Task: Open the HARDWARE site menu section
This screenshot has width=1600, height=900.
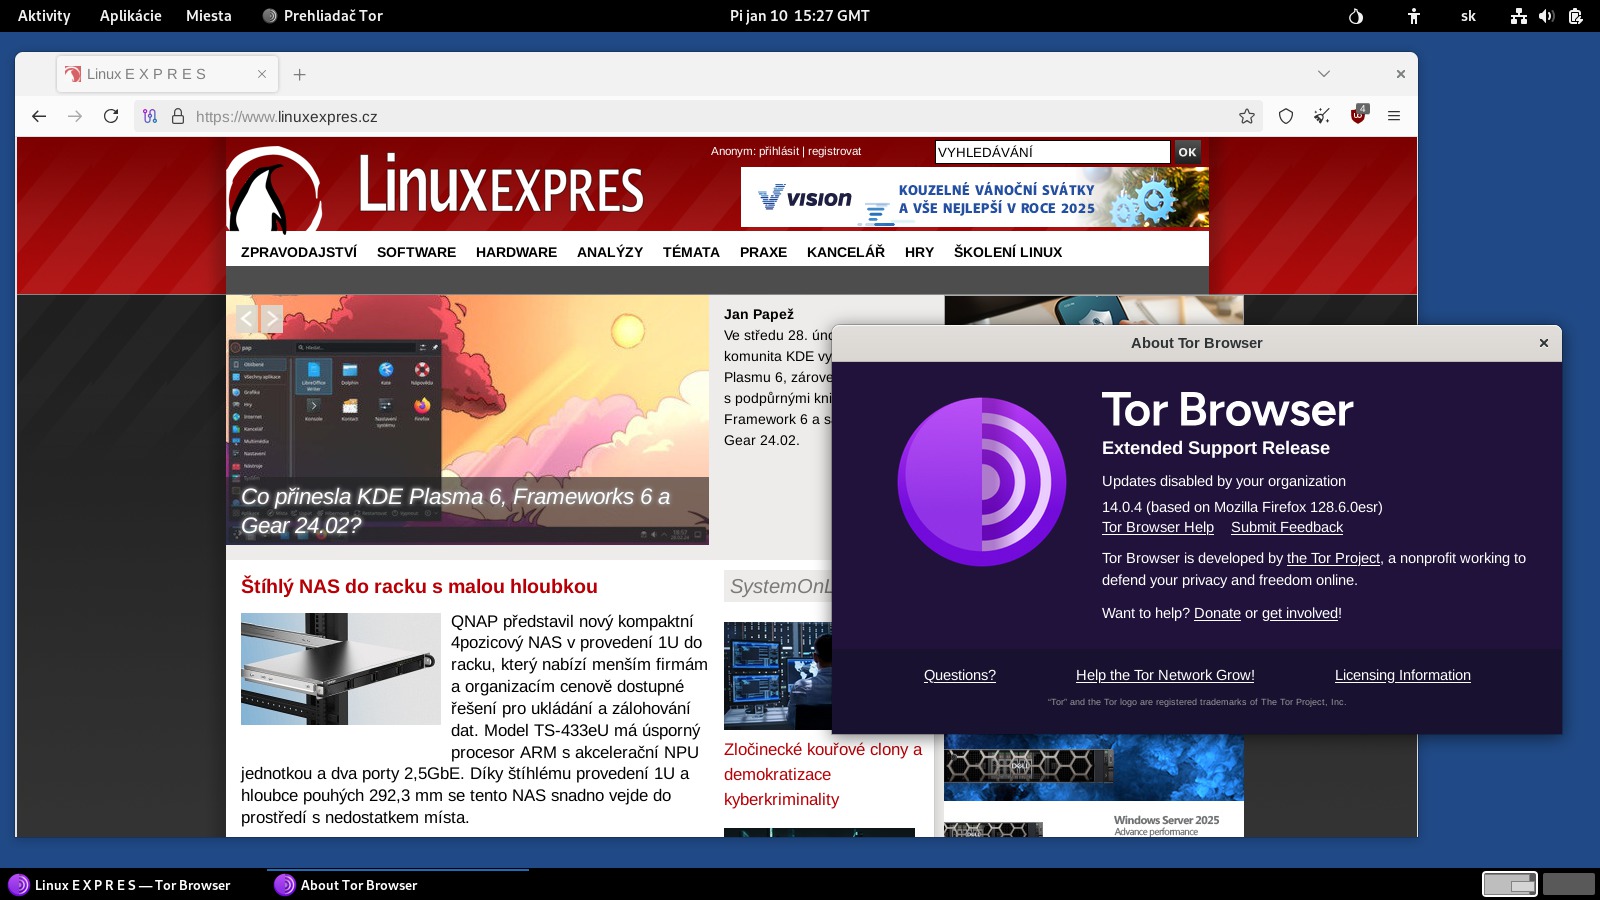Action: click(x=516, y=252)
